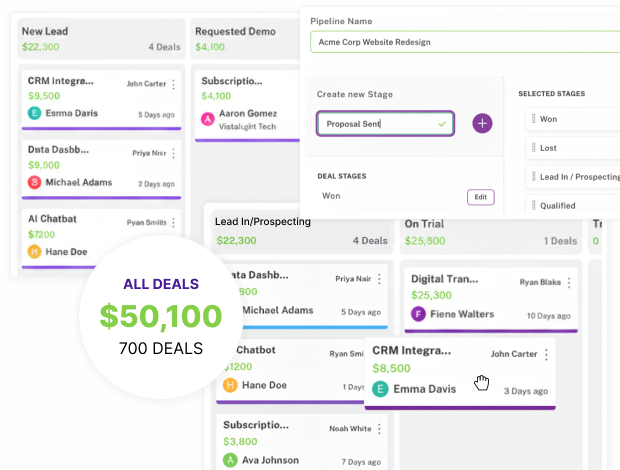Open the Digital Tran... deal title
The width and height of the screenshot is (620, 470).
pyautogui.click(x=444, y=279)
